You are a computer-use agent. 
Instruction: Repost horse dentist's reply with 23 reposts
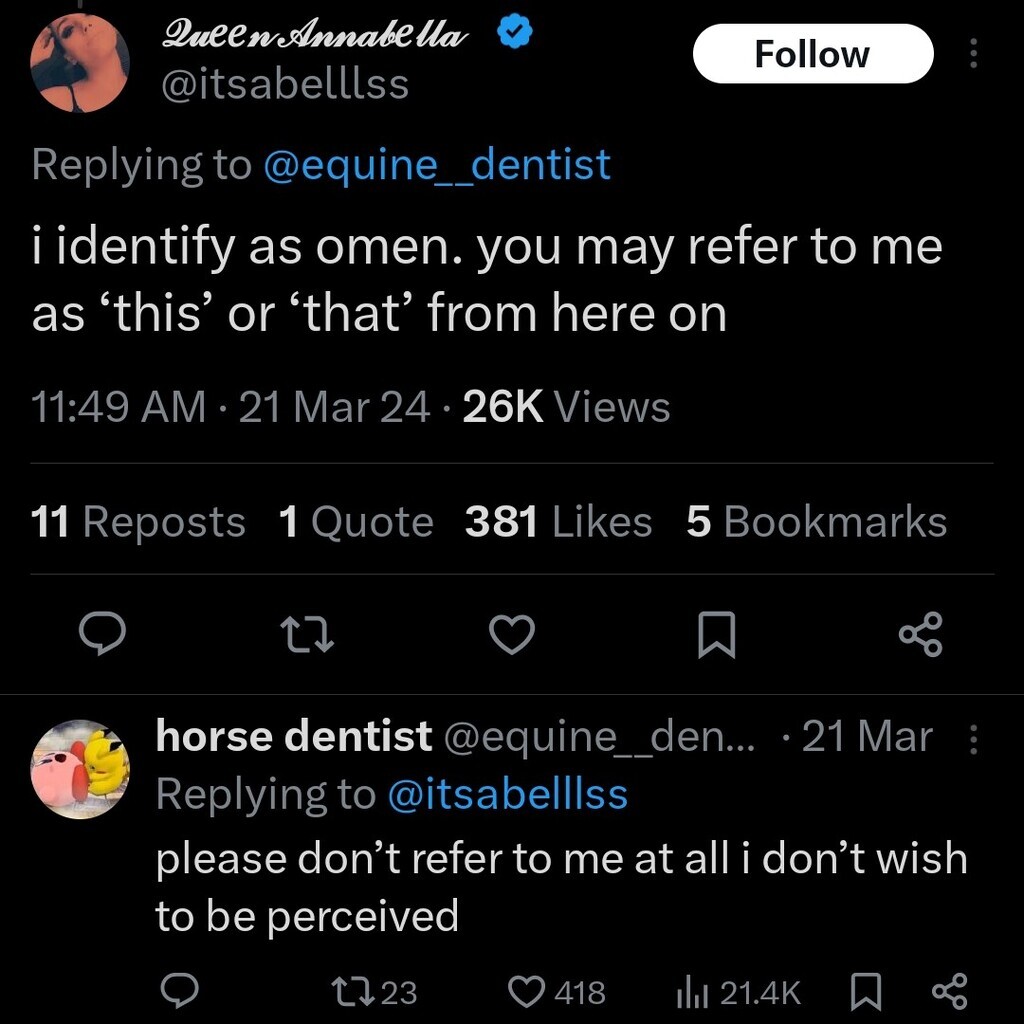(x=374, y=991)
